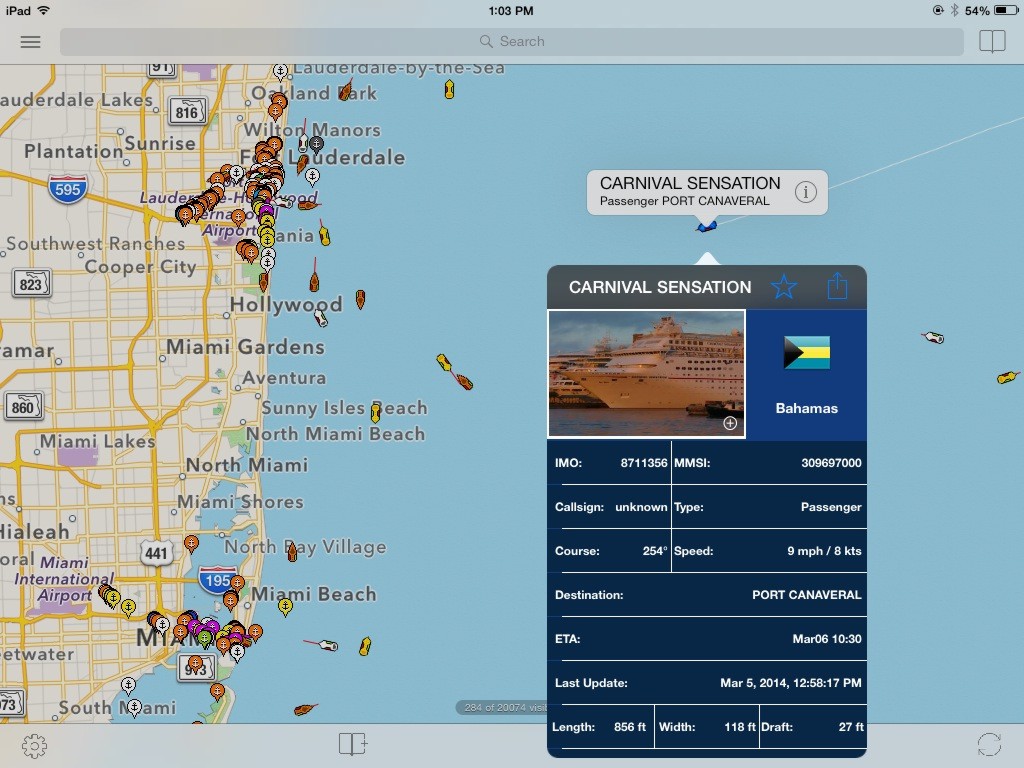
Task: Open the Carnival Sensation ship photo
Action: (x=647, y=374)
